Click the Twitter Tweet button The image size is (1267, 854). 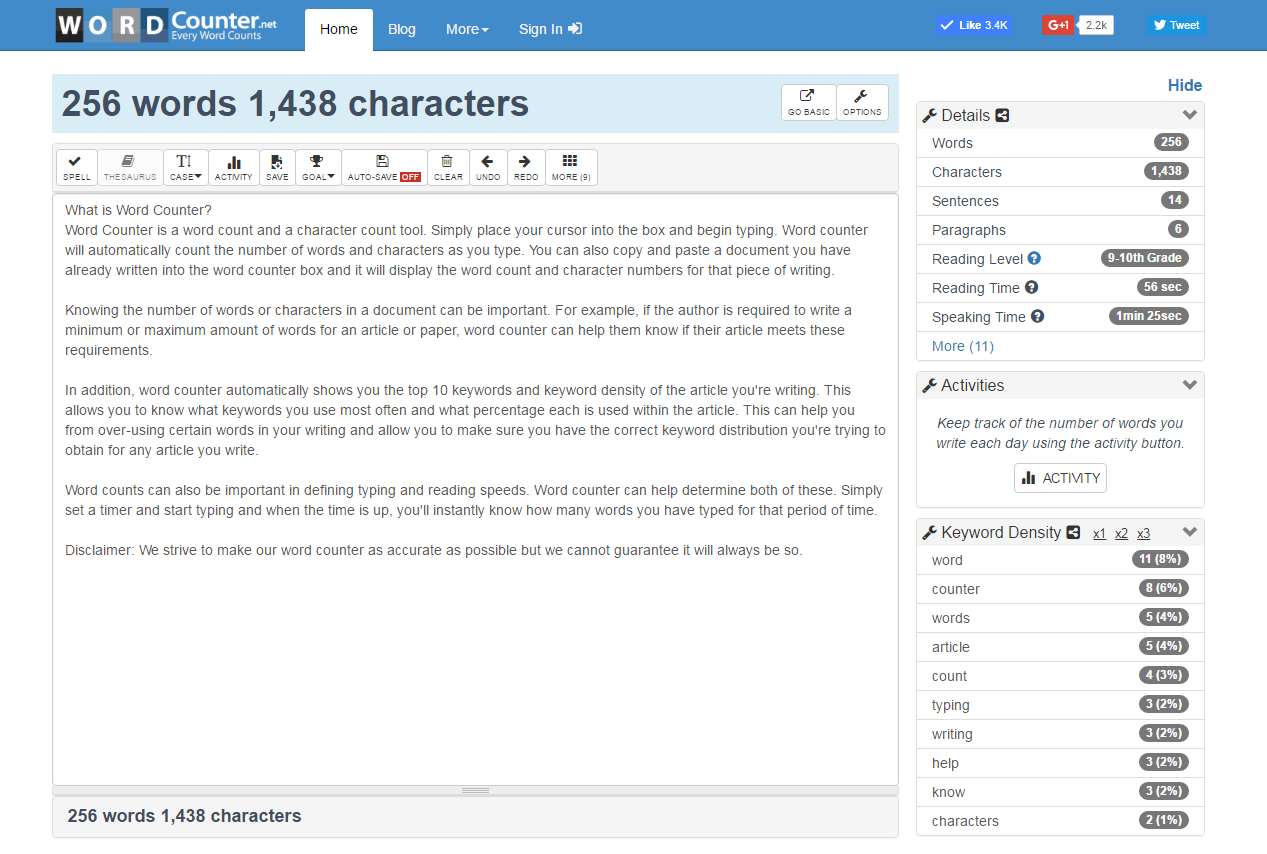pyautogui.click(x=1177, y=25)
